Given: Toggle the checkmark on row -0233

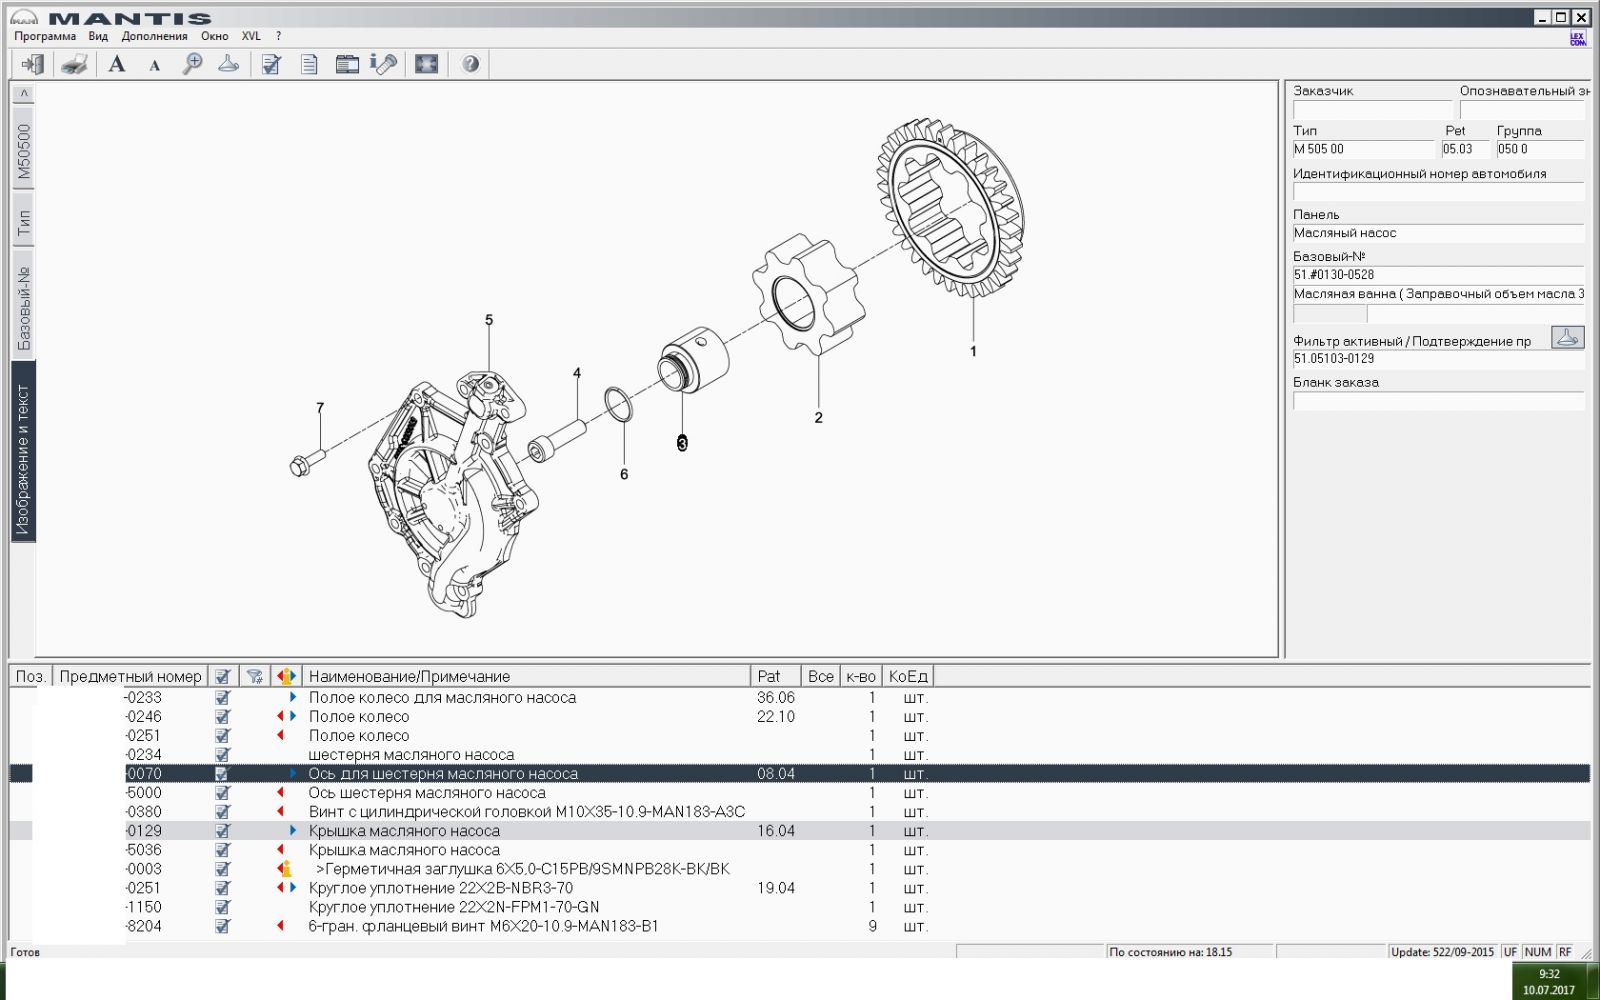Looking at the screenshot, I should click(222, 698).
